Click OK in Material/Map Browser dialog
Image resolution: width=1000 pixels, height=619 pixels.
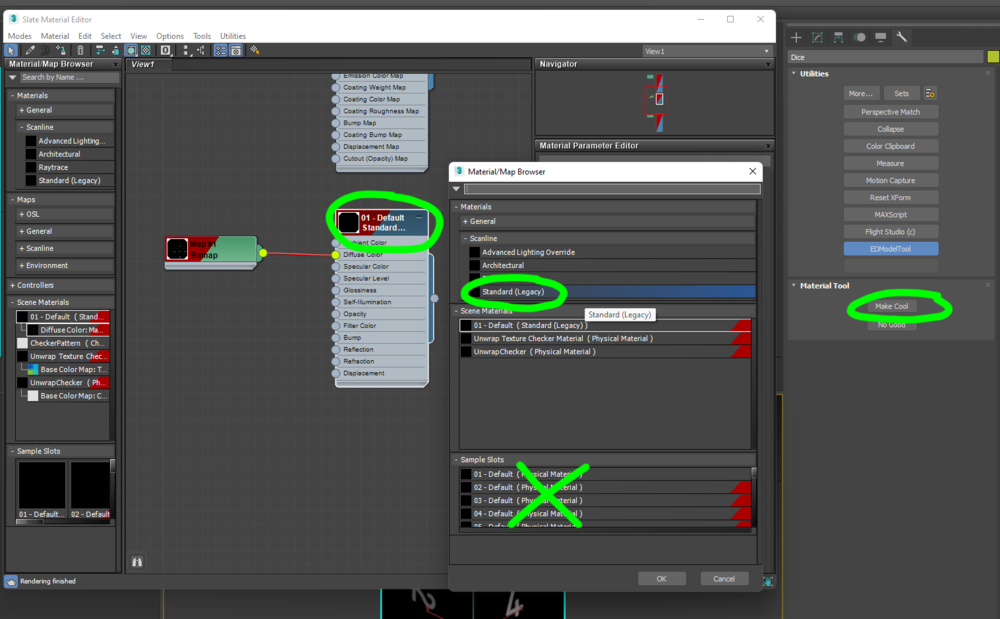pyautogui.click(x=661, y=579)
